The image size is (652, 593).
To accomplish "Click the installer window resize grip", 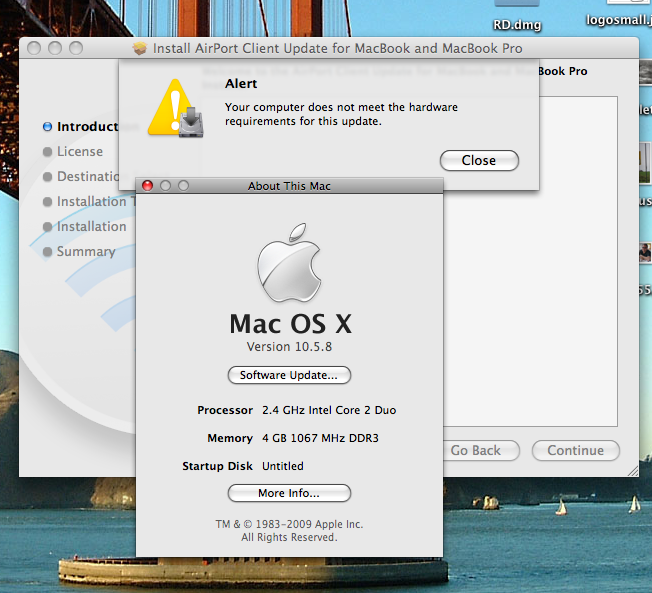I will (x=632, y=470).
